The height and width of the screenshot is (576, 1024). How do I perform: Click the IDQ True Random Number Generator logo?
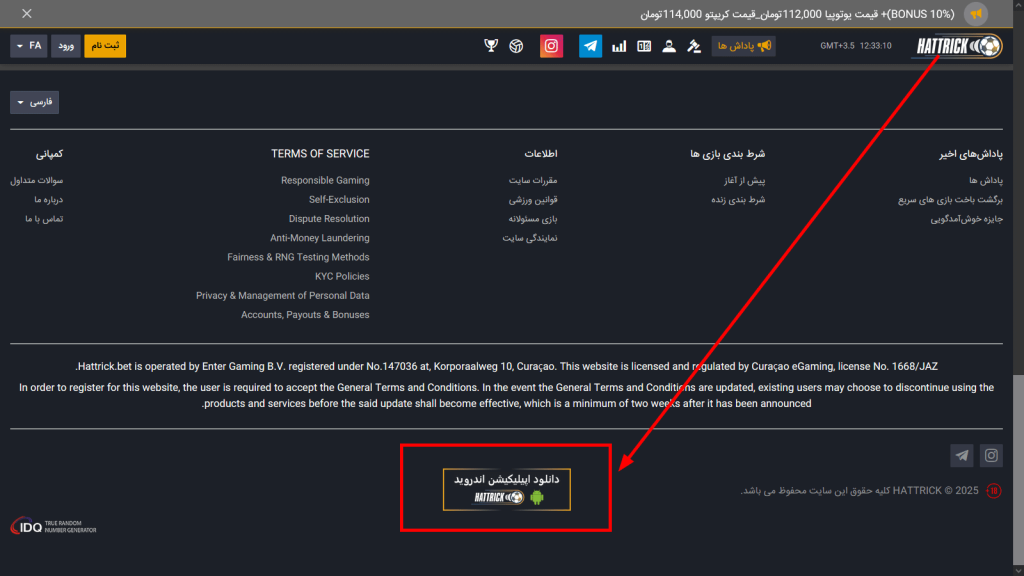[52, 524]
